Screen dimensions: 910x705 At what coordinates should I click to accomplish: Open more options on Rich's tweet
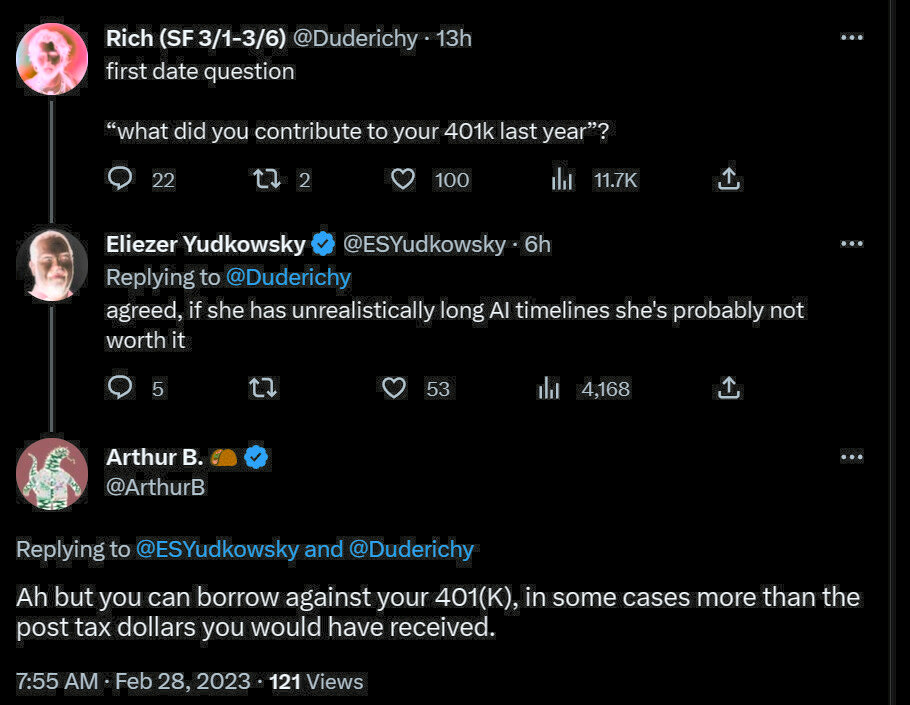click(851, 38)
